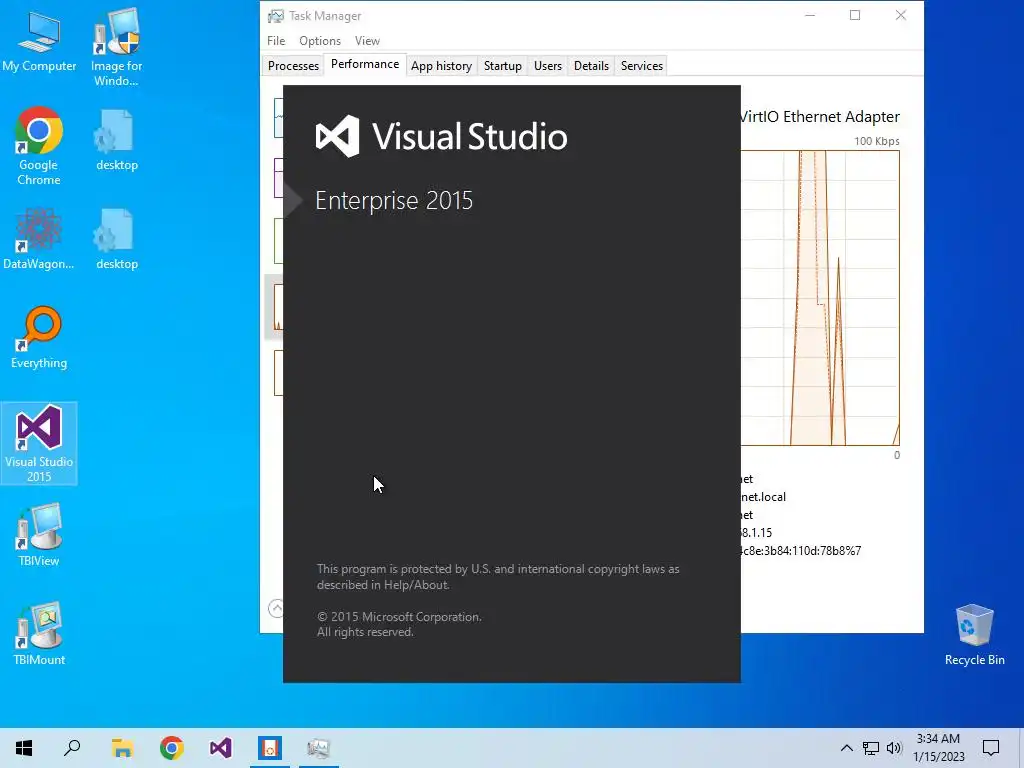1024x768 pixels.
Task: Select the TBIMount desktop shortcut
Action: point(39,634)
